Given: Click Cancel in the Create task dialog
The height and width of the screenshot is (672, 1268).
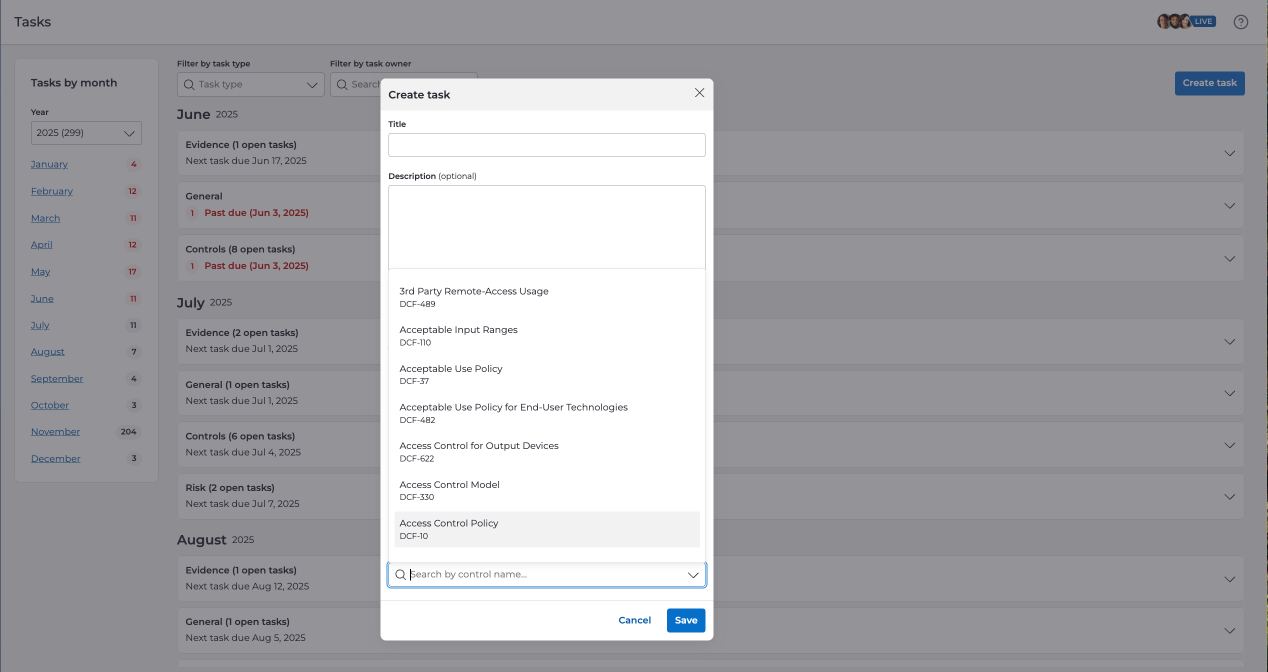Looking at the screenshot, I should 635,620.
